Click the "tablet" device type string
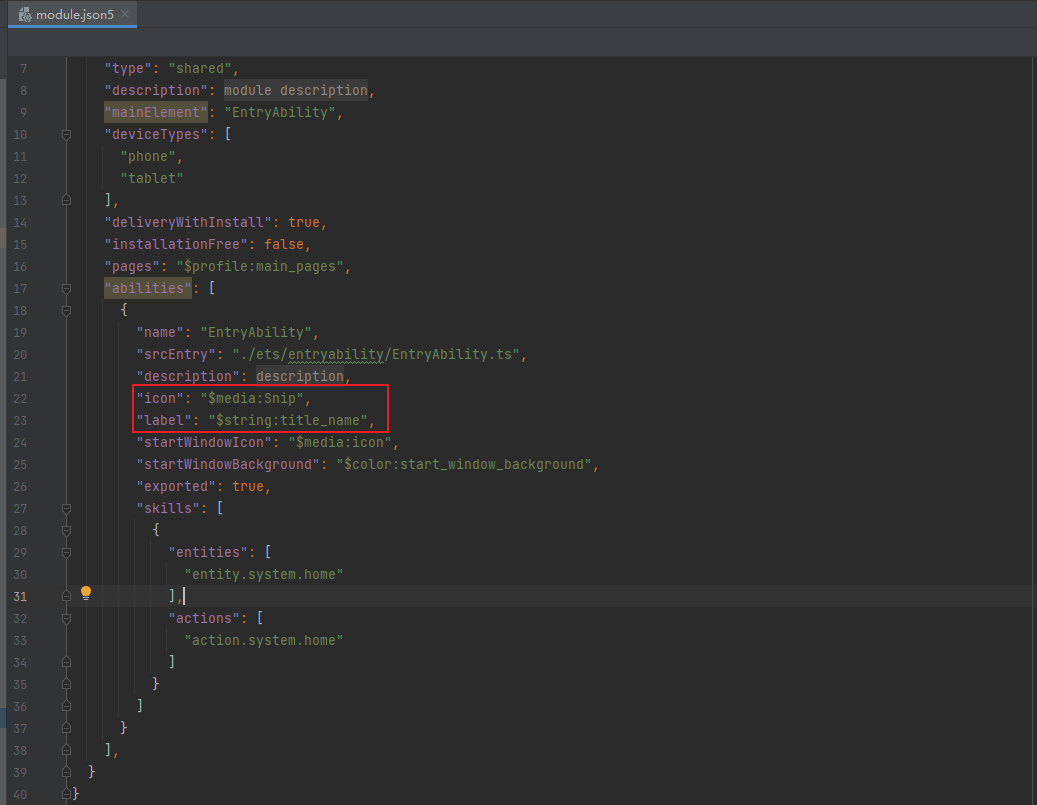 coord(151,179)
